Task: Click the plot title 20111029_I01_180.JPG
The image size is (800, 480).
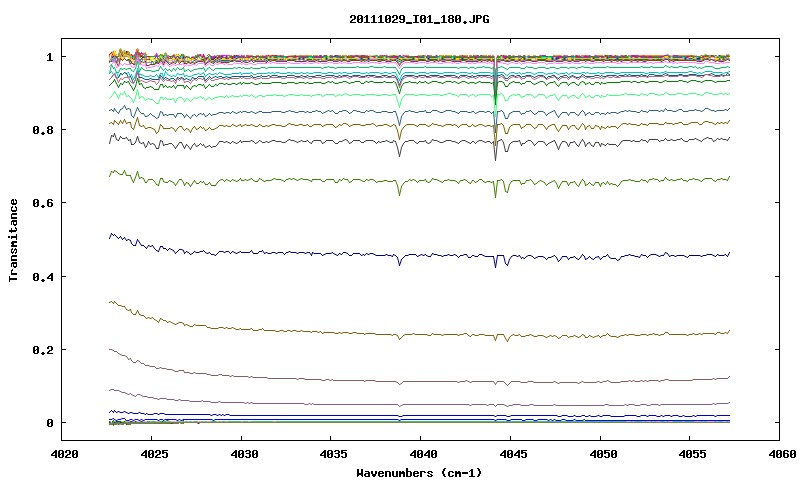Action: (419, 19)
